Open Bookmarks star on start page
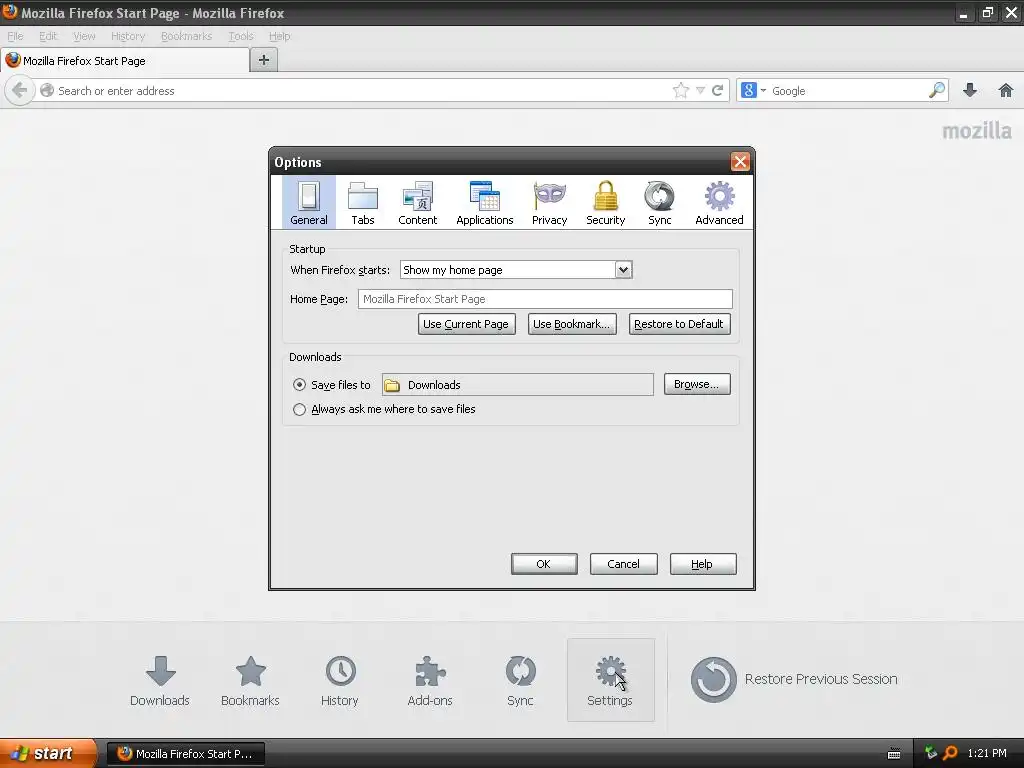Screen dimensions: 1024x768 pyautogui.click(x=250, y=680)
